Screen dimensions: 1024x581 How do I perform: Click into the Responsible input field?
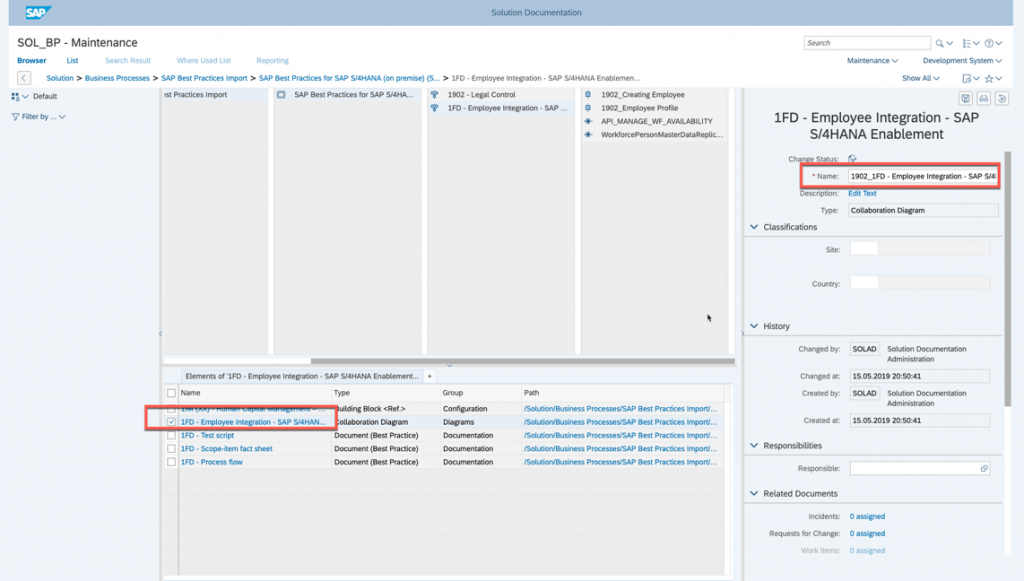click(920, 469)
